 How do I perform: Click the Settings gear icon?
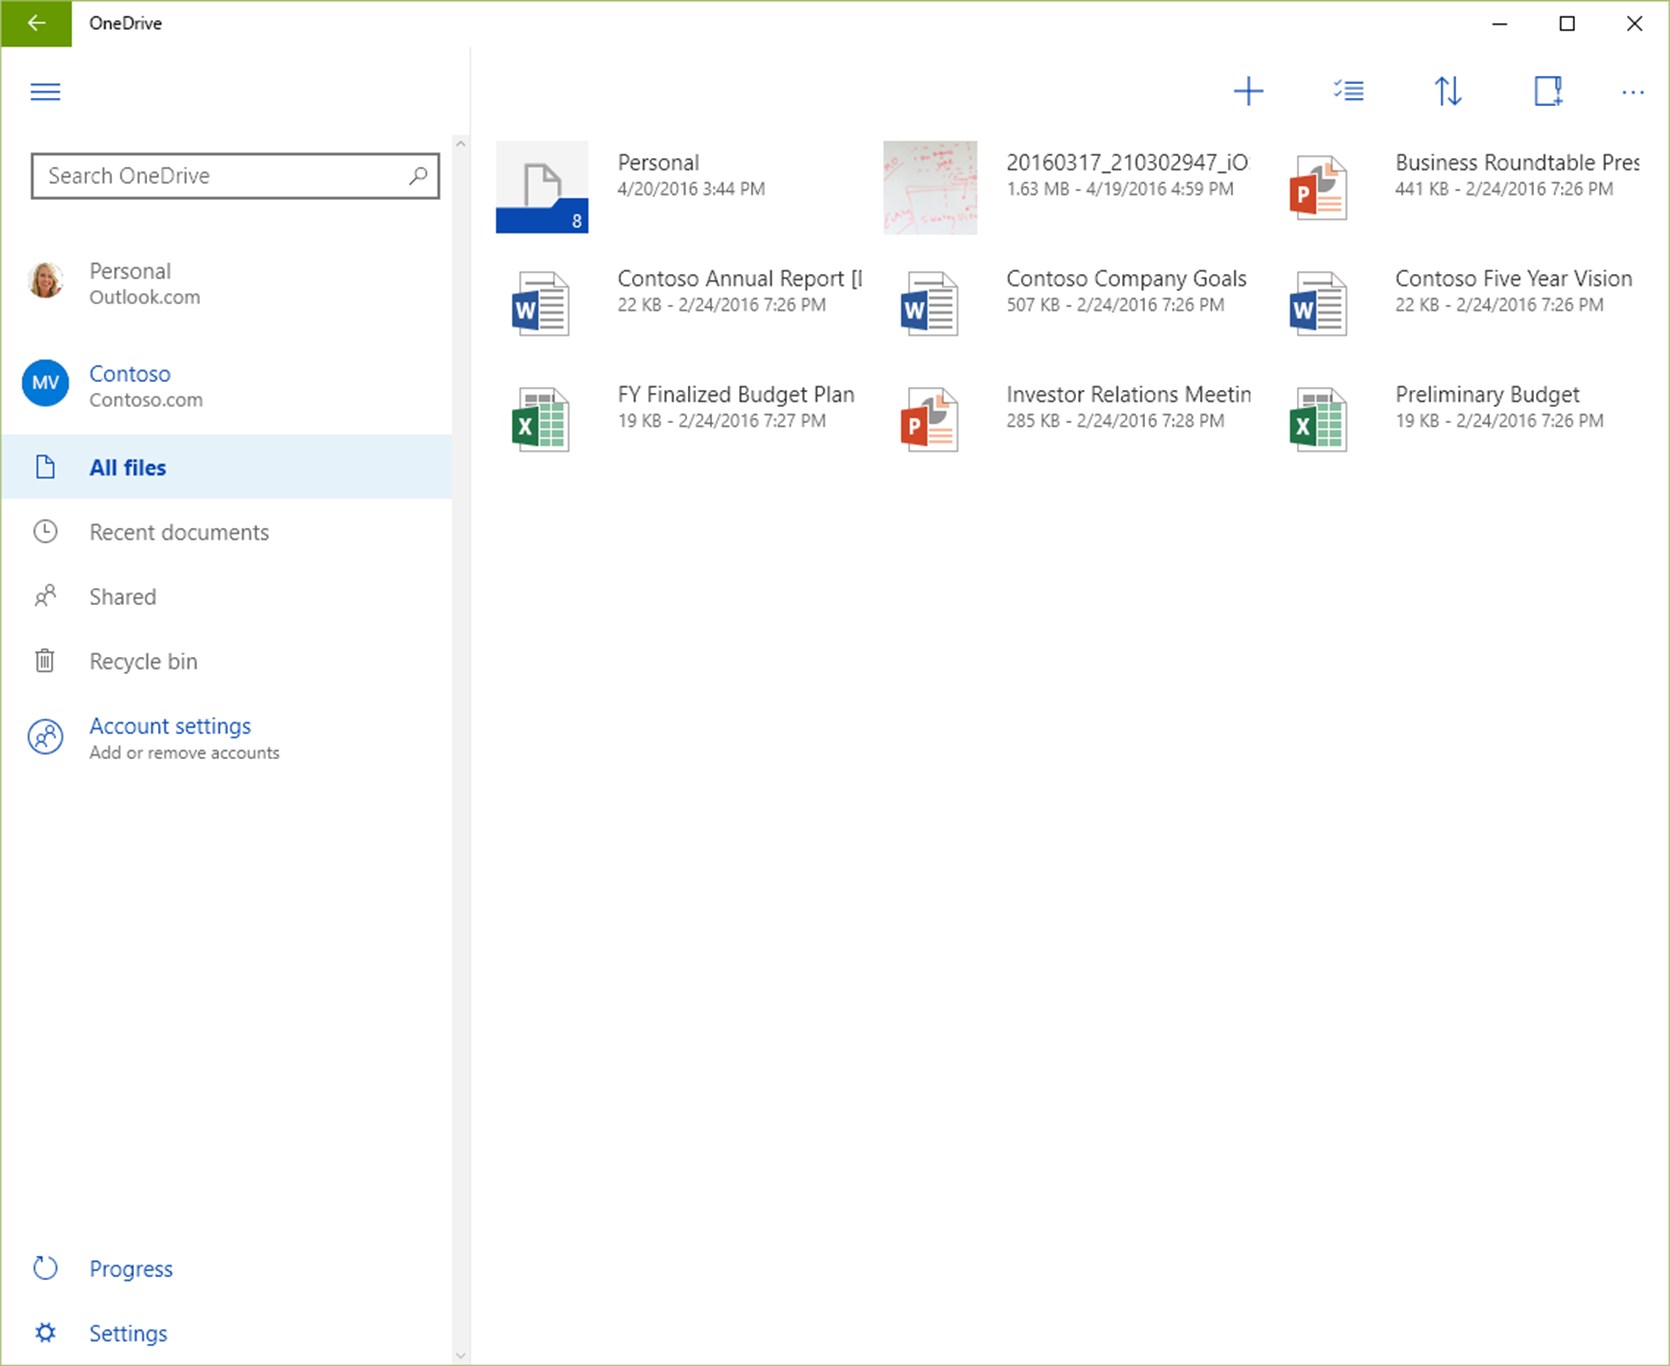[46, 1332]
